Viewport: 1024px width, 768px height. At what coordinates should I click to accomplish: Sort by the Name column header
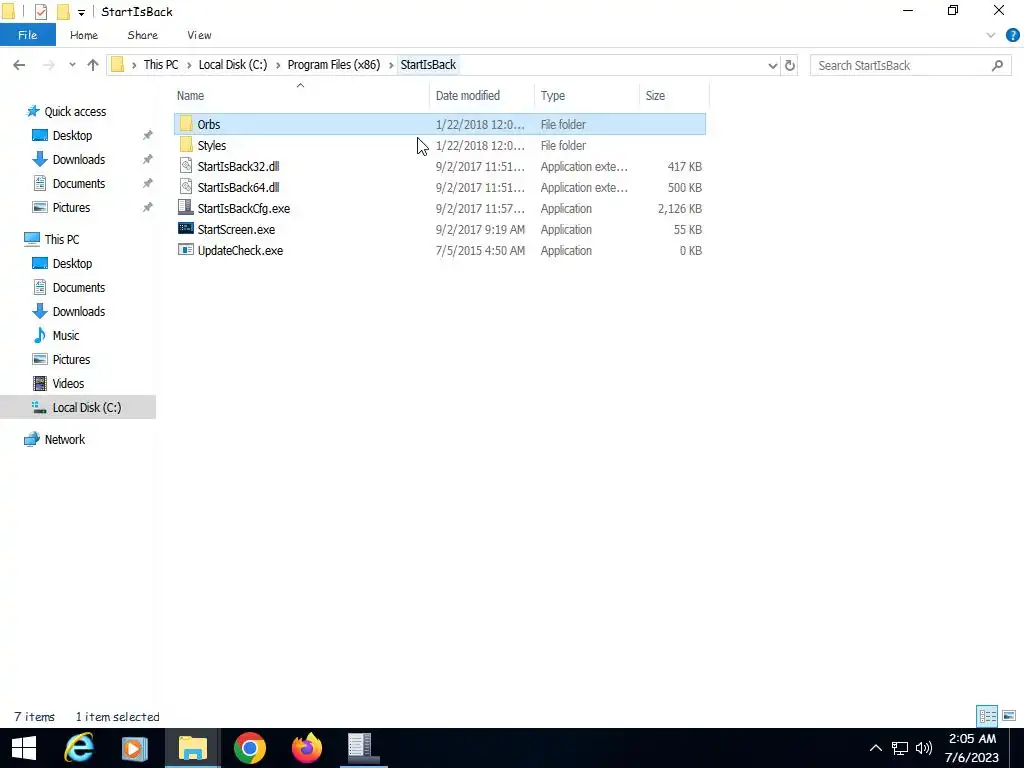[x=301, y=95]
